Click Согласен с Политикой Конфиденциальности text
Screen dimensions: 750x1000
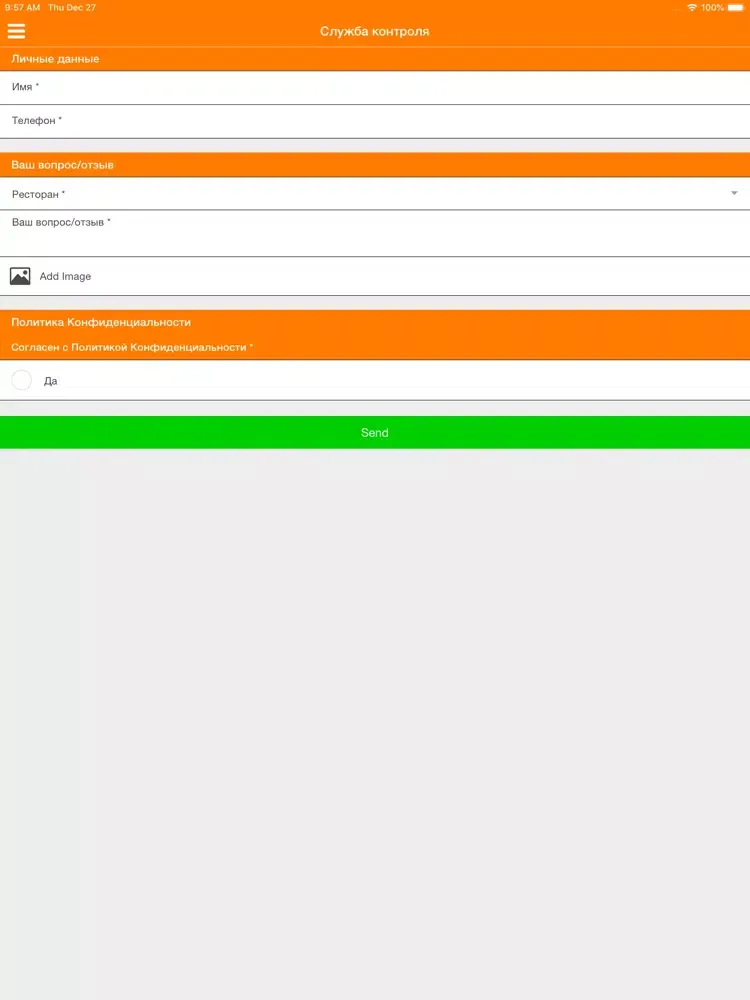(x=132, y=348)
